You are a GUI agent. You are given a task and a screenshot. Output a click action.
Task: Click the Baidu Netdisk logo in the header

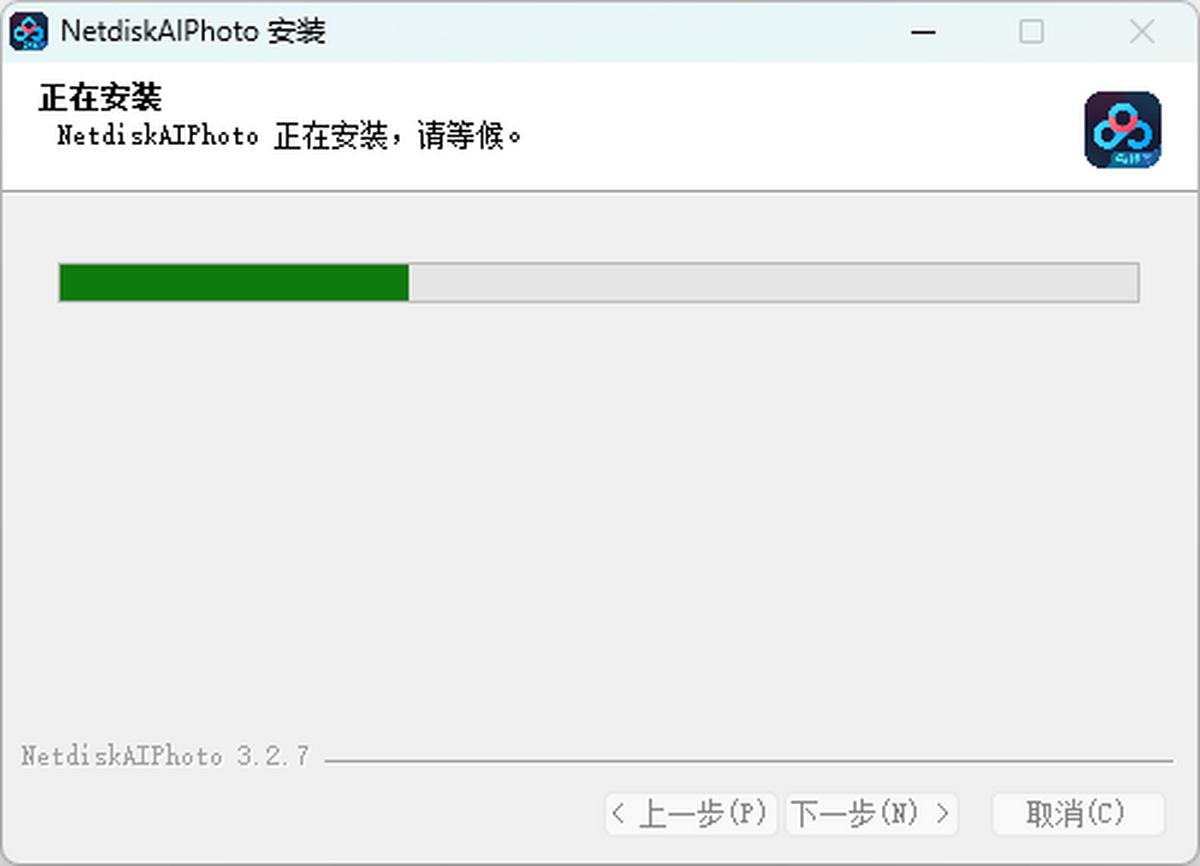click(x=1123, y=130)
